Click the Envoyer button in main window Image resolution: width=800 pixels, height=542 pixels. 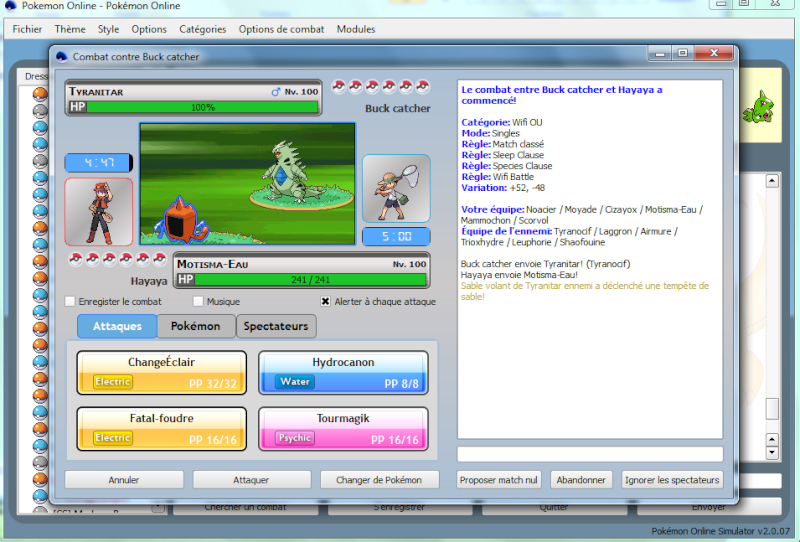pos(709,507)
